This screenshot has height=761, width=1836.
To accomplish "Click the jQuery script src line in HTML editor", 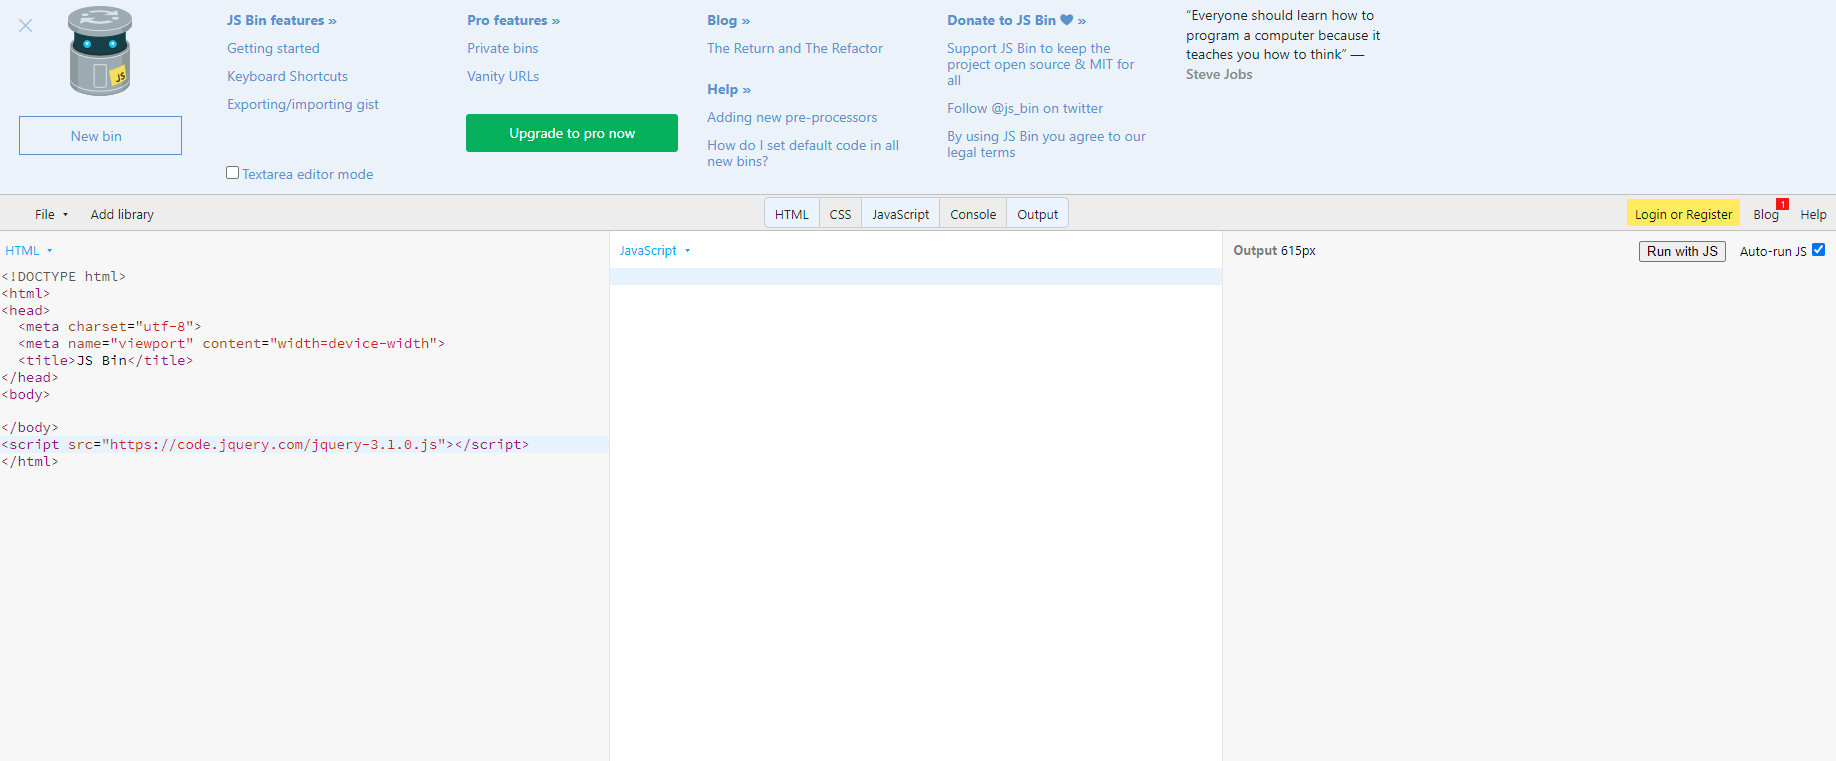I will [x=304, y=444].
